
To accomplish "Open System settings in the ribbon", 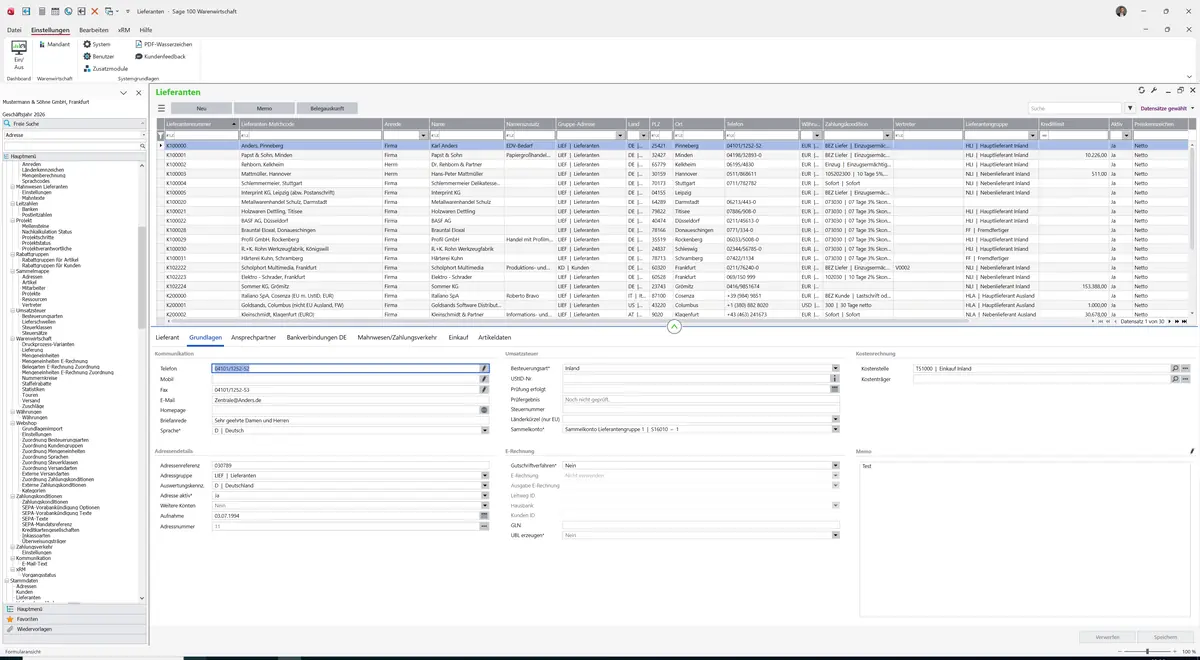I will (98, 44).
